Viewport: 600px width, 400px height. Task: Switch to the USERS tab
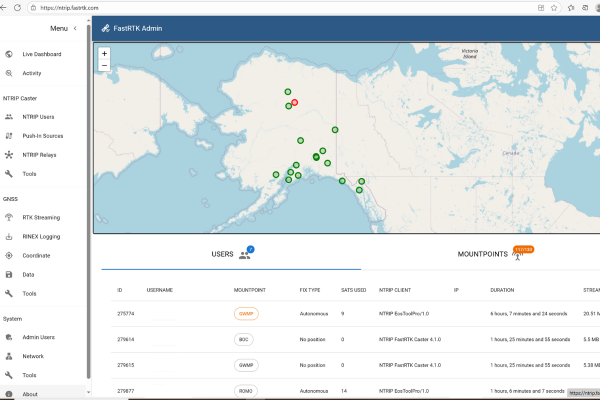tap(231, 254)
